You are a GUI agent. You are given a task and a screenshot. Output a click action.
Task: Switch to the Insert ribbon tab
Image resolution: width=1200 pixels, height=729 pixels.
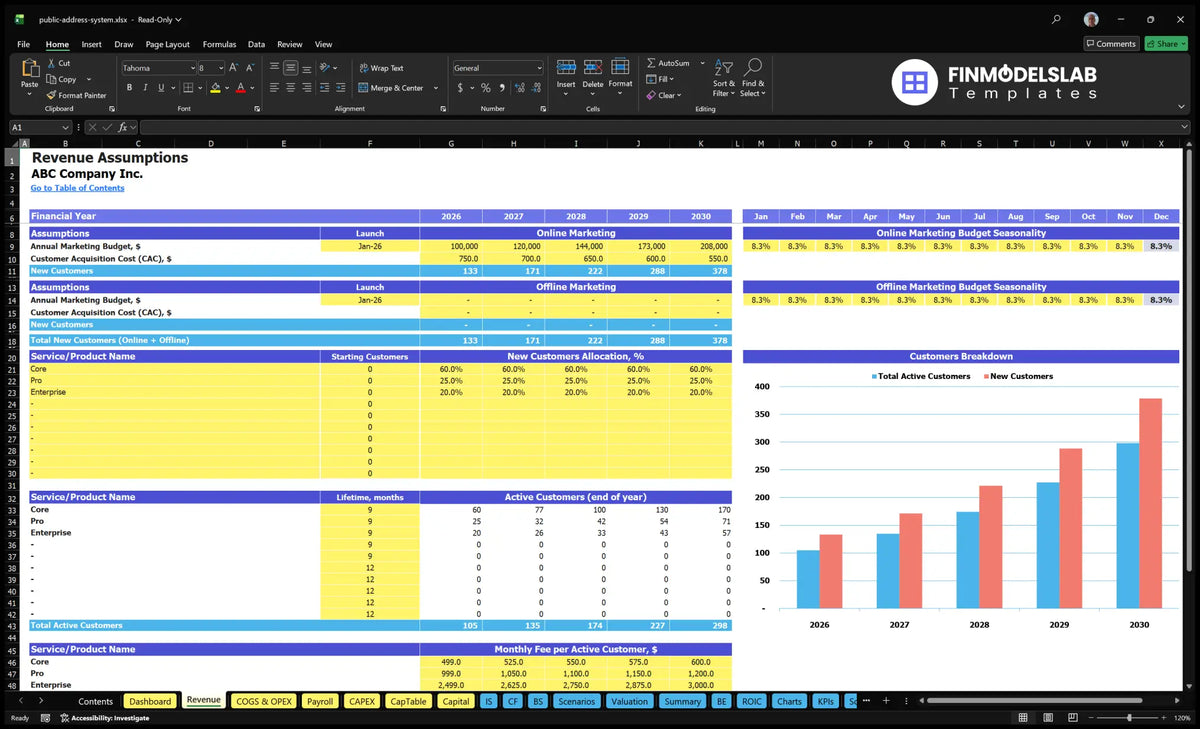point(91,44)
